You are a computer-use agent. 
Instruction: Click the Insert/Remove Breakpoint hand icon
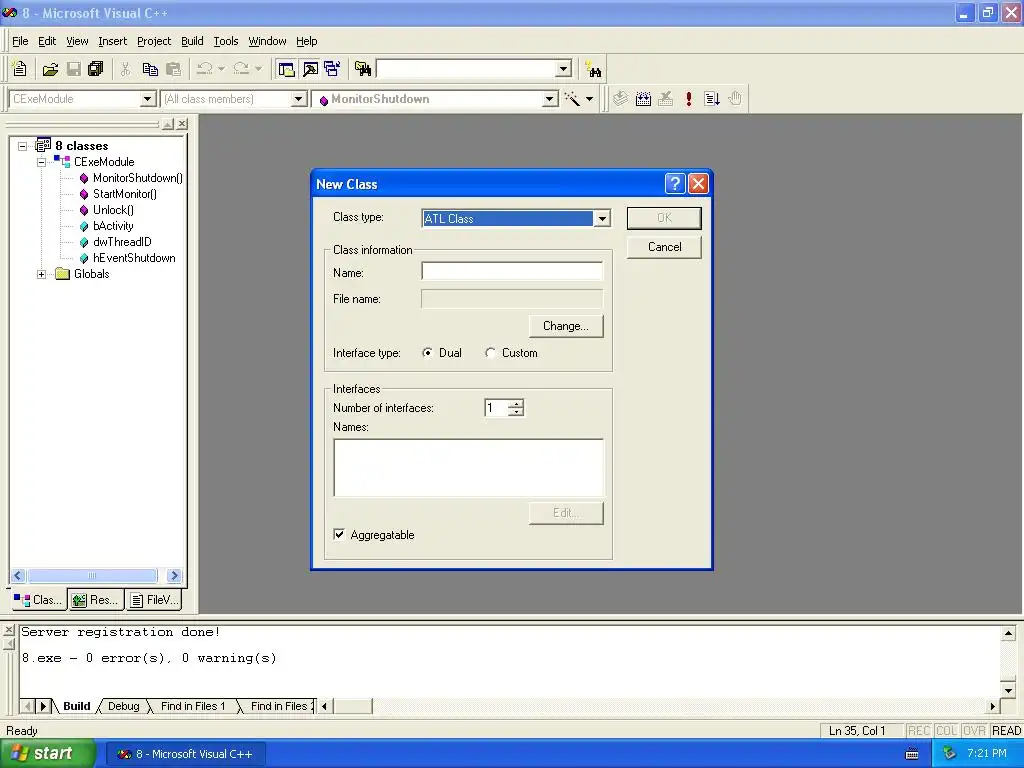735,99
